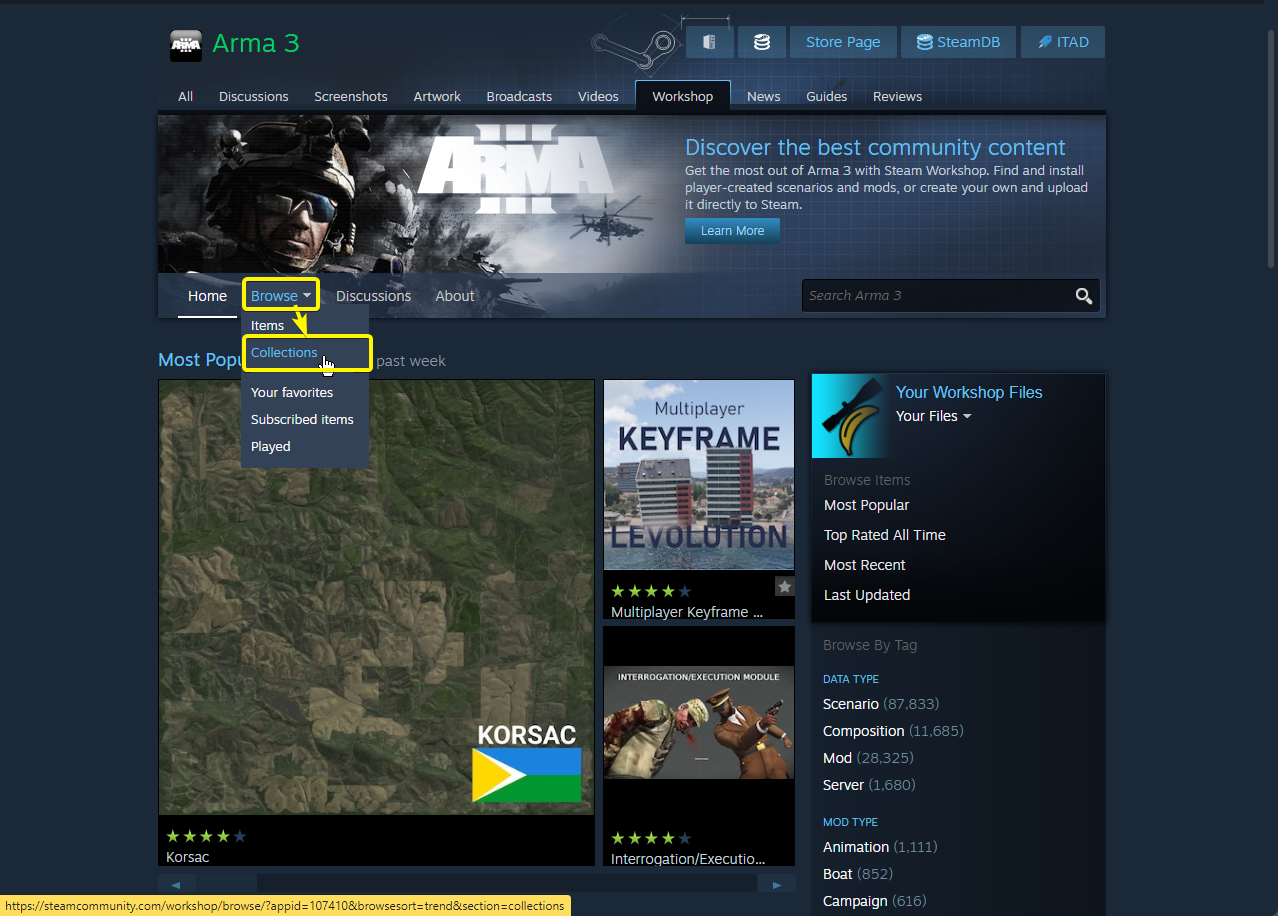The image size is (1278, 916).
Task: Filter by Animation mod type
Action: click(856, 847)
